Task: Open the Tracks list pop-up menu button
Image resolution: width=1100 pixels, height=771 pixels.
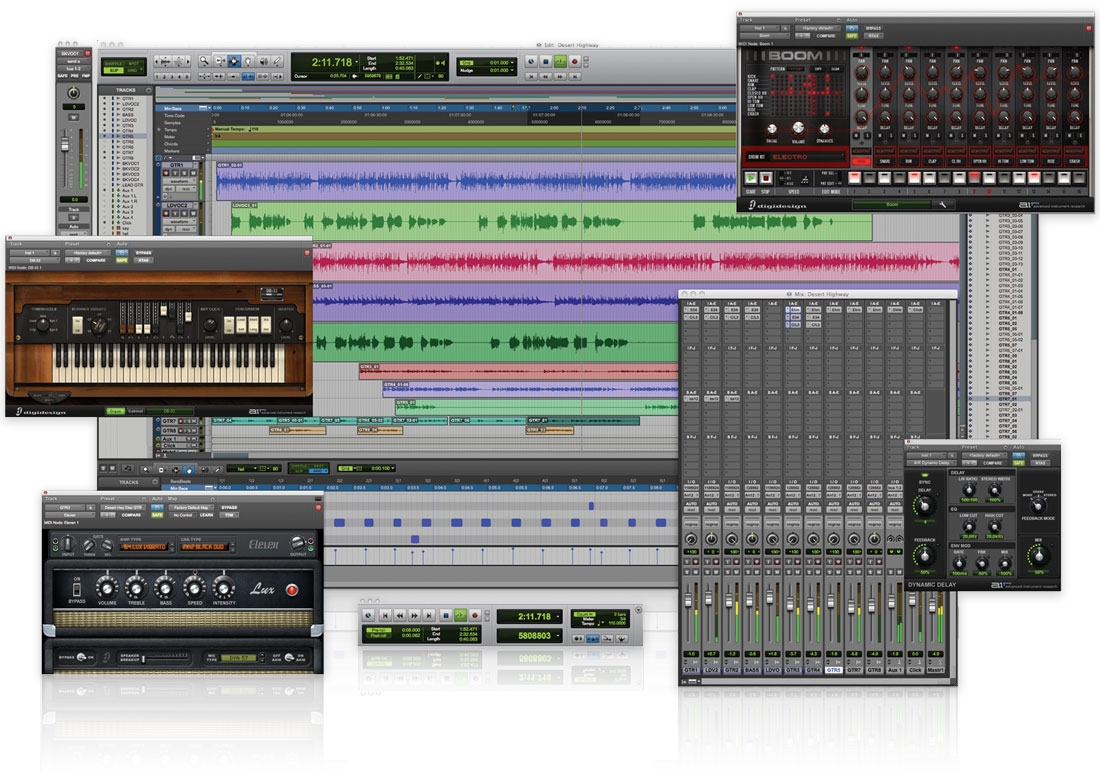Action: point(149,90)
